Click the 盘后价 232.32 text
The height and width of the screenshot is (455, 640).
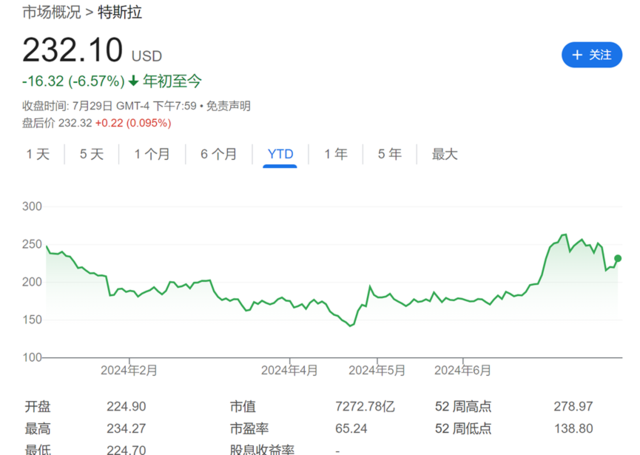pyautogui.click(x=57, y=123)
